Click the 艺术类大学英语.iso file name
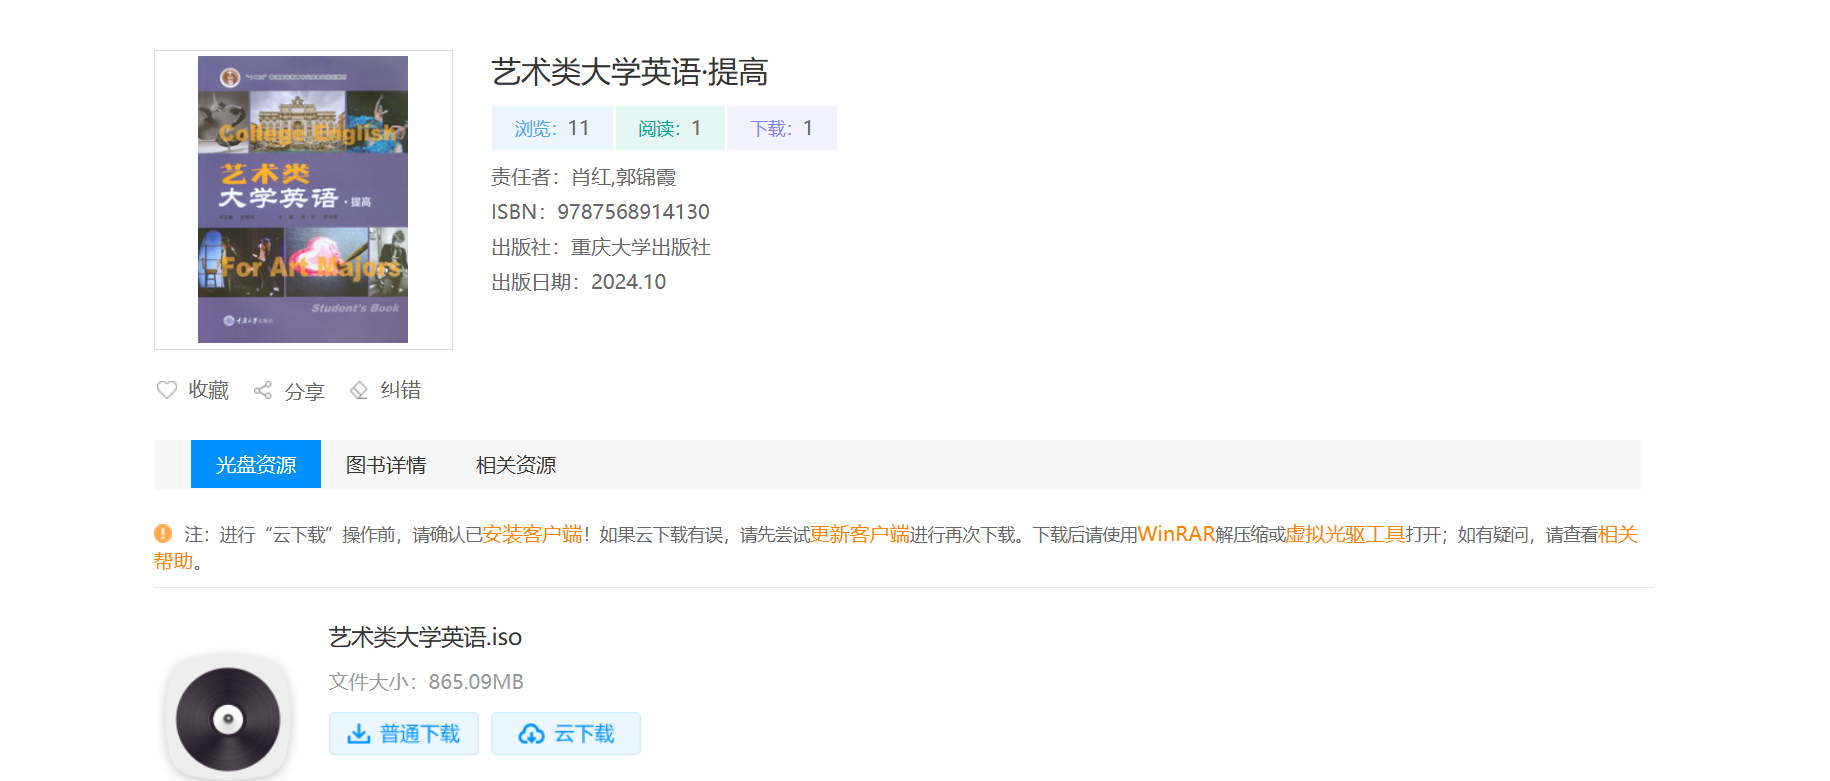 (425, 637)
